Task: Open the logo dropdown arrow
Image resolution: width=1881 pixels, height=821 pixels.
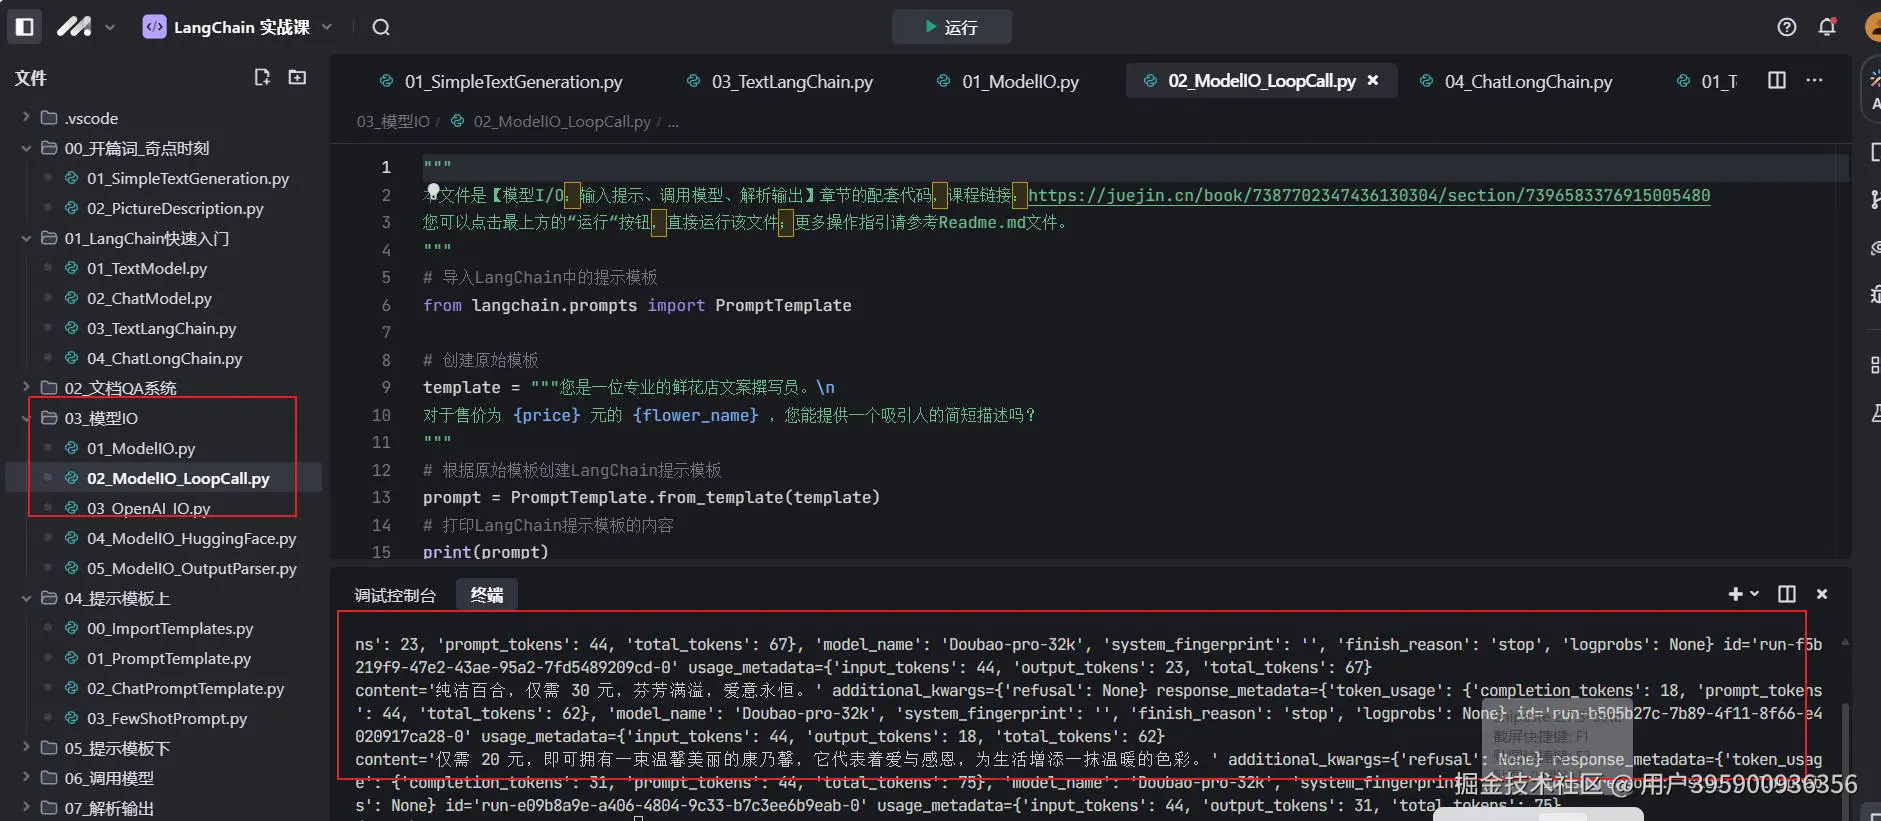Action: pyautogui.click(x=110, y=27)
